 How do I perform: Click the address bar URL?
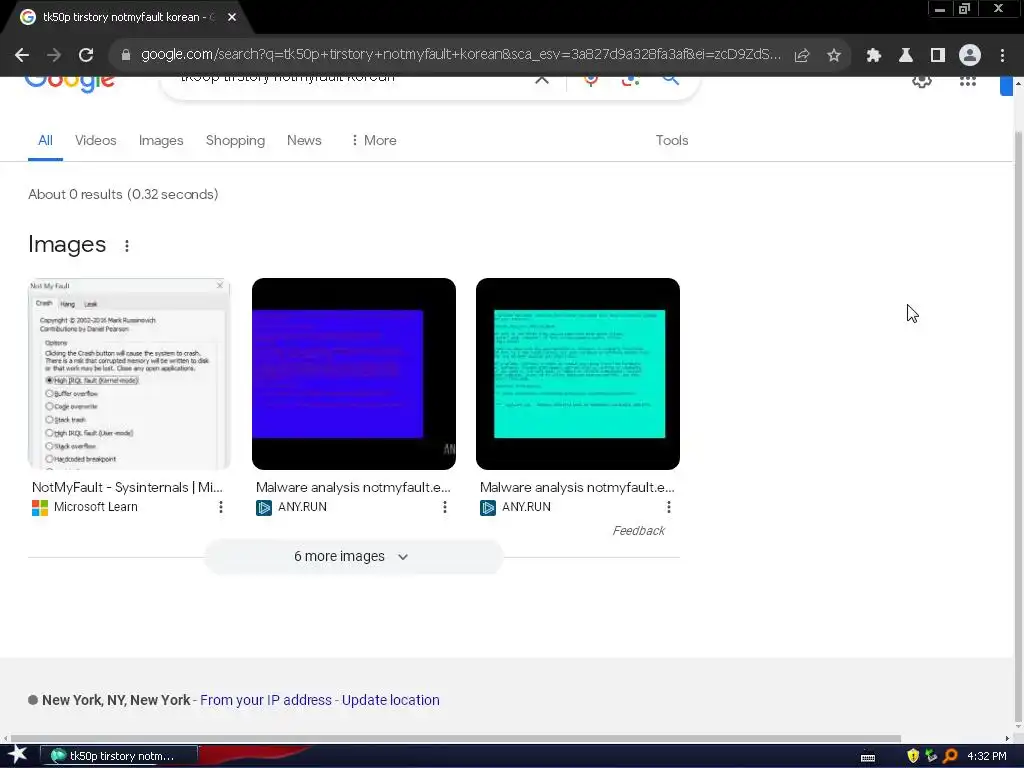[x=460, y=55]
